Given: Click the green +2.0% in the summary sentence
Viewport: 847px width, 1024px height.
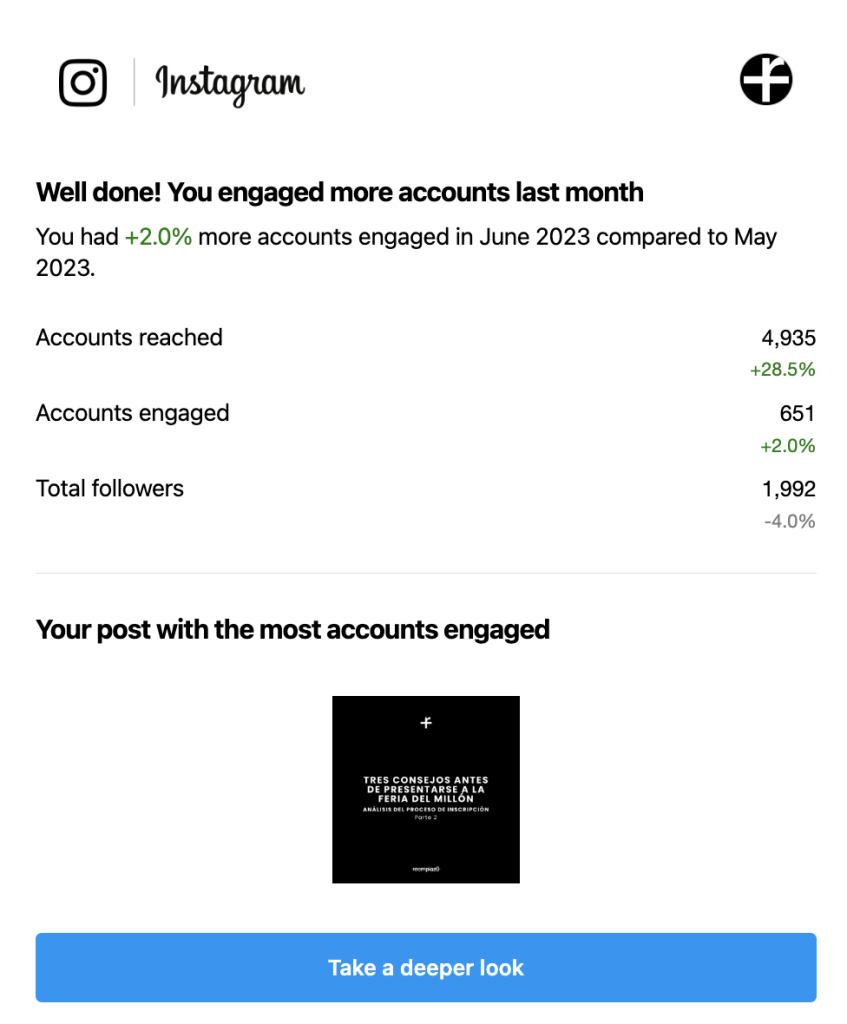Looking at the screenshot, I should click(158, 237).
